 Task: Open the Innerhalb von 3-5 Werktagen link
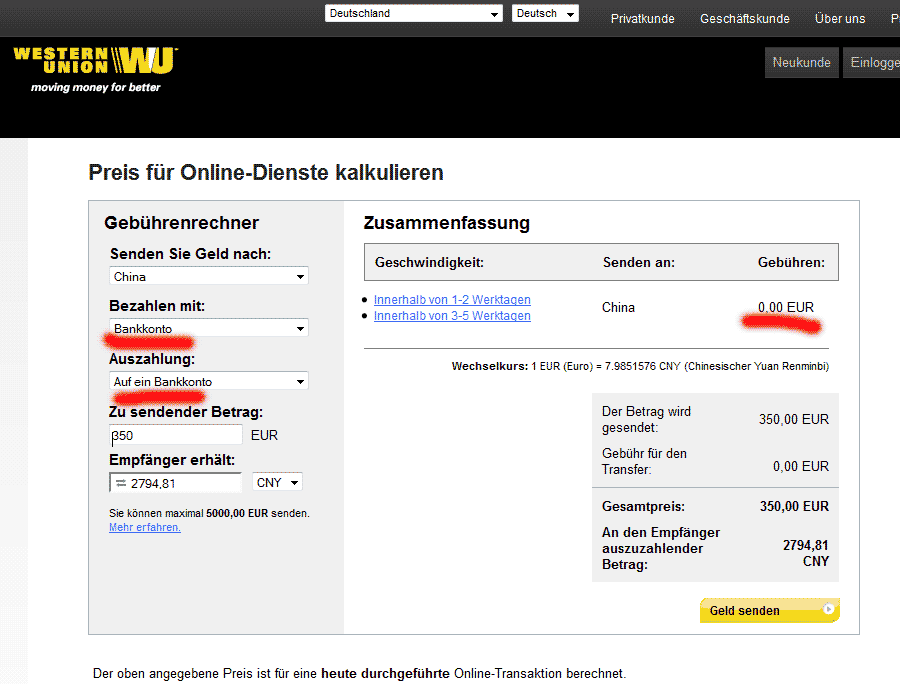(x=452, y=316)
